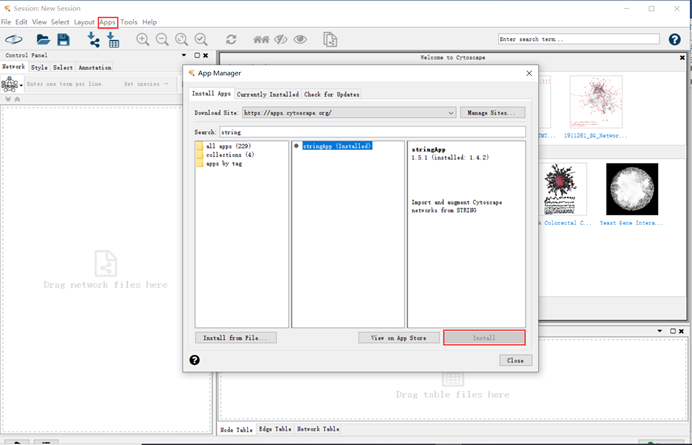Click collapse-all double chevron down icon

pos(8,99)
